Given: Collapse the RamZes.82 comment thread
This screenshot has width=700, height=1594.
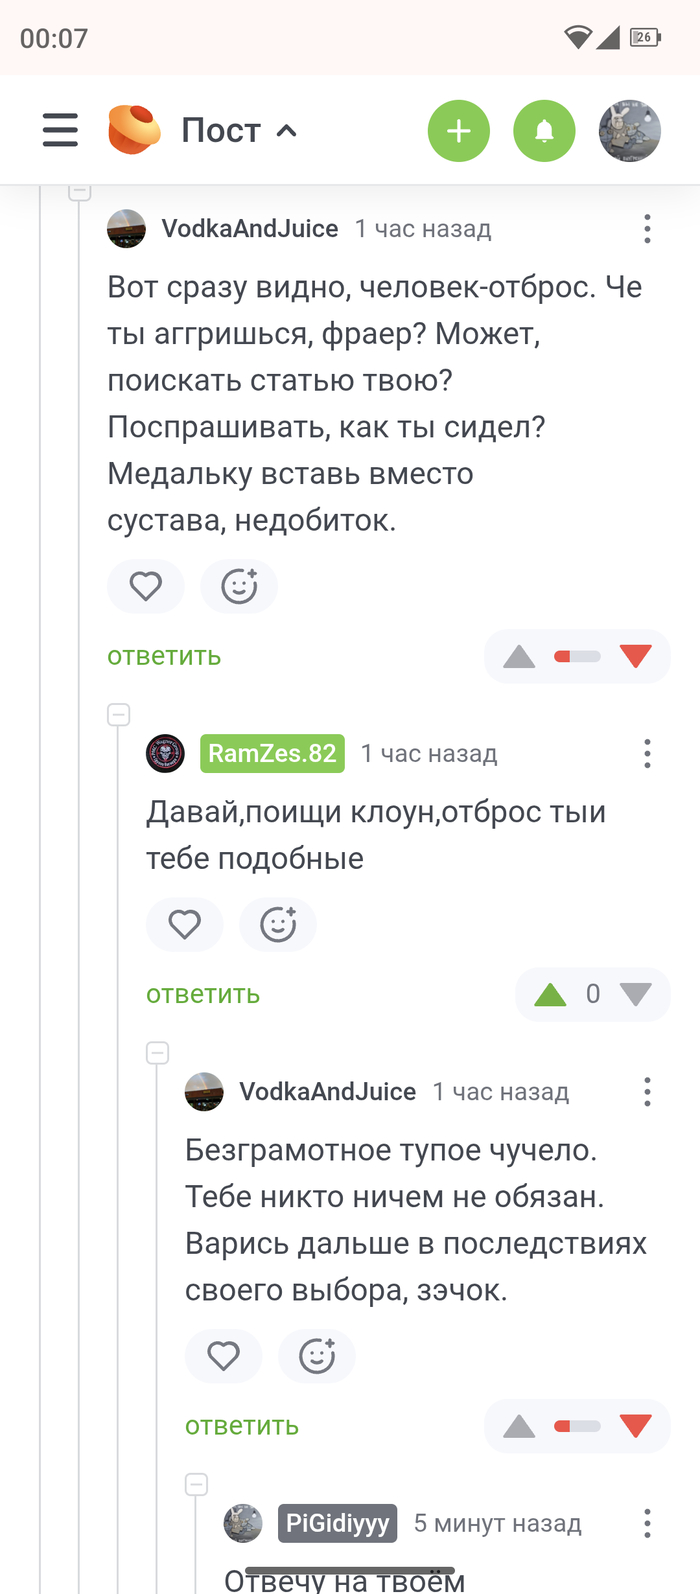Looking at the screenshot, I should pos(119,715).
